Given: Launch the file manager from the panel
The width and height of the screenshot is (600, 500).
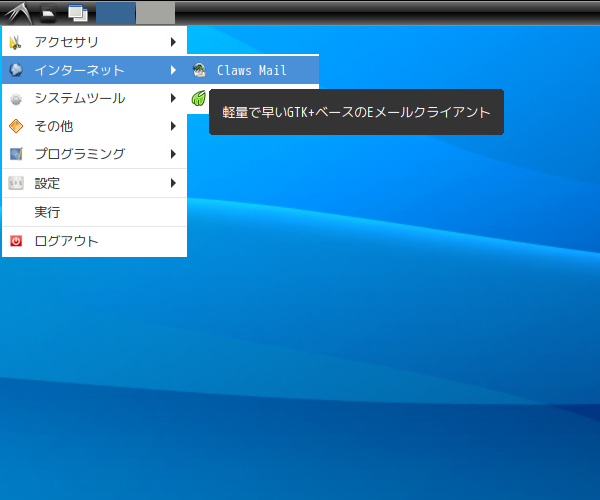Looking at the screenshot, I should click(48, 13).
